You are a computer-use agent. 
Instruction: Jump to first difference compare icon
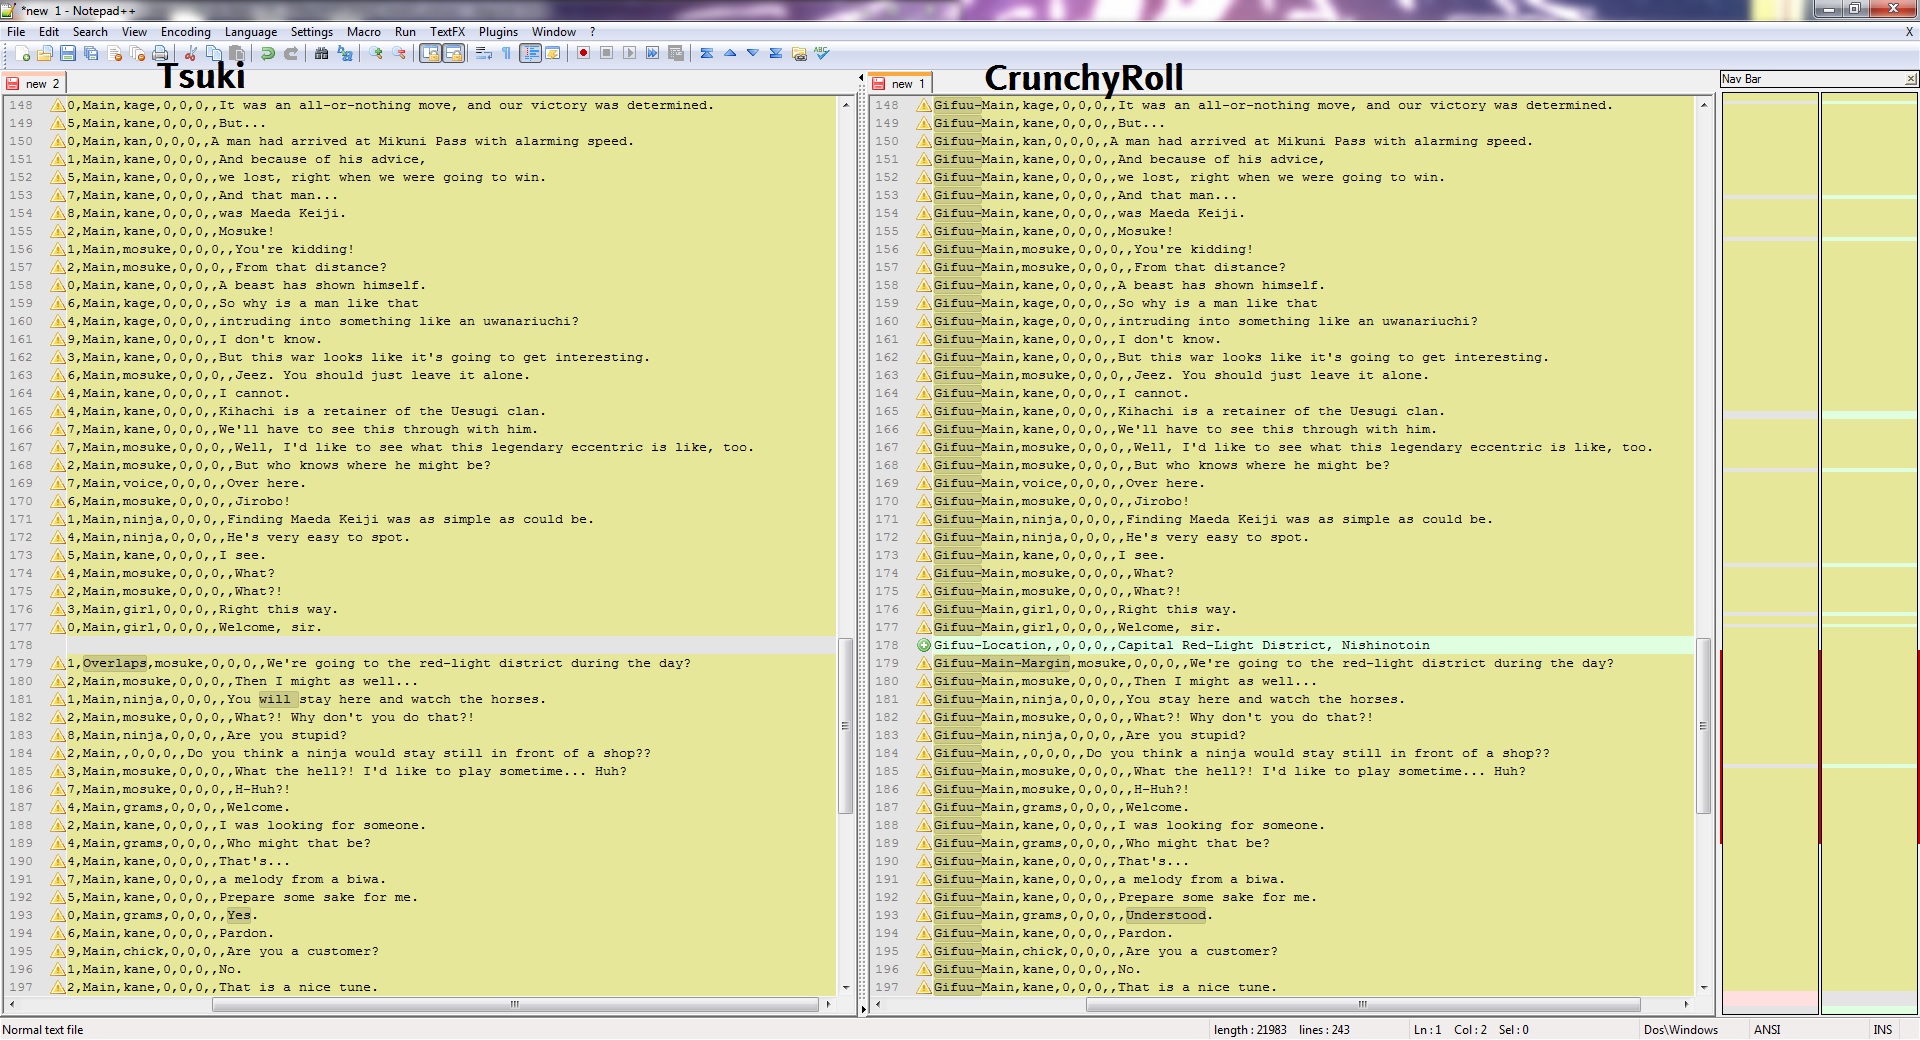coord(707,54)
